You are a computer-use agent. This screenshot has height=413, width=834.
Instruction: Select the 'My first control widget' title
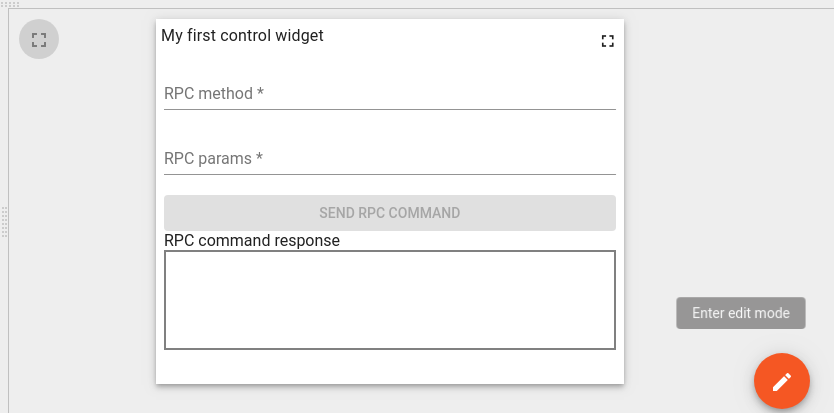pos(242,36)
